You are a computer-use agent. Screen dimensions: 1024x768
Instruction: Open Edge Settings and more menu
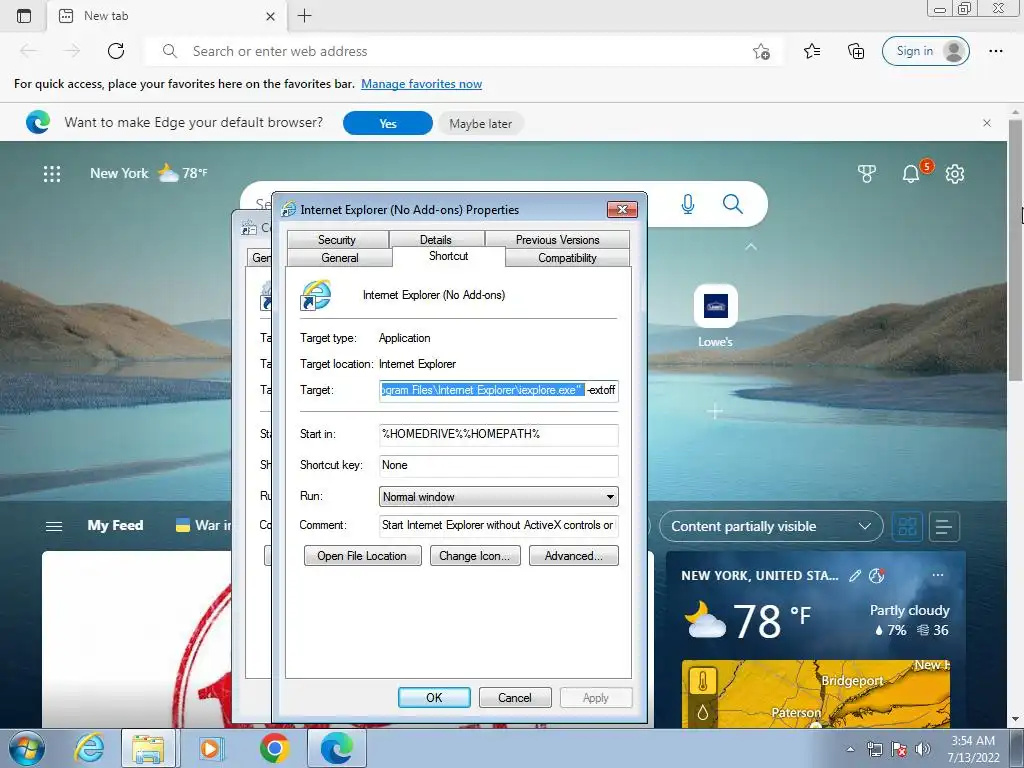click(x=995, y=51)
